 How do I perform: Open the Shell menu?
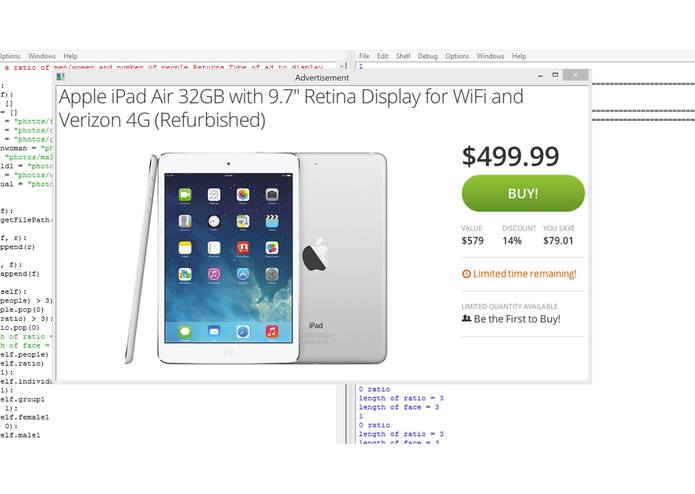tap(403, 56)
